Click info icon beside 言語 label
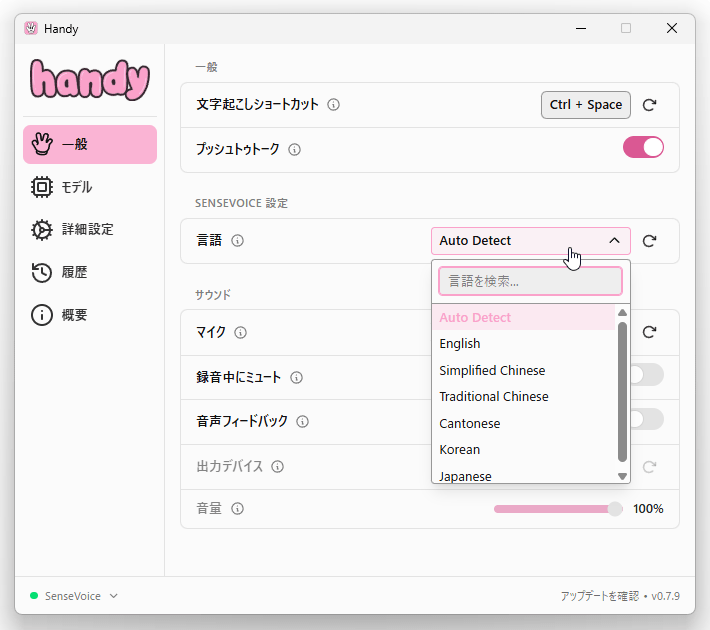The height and width of the screenshot is (630, 710). pyautogui.click(x=237, y=241)
